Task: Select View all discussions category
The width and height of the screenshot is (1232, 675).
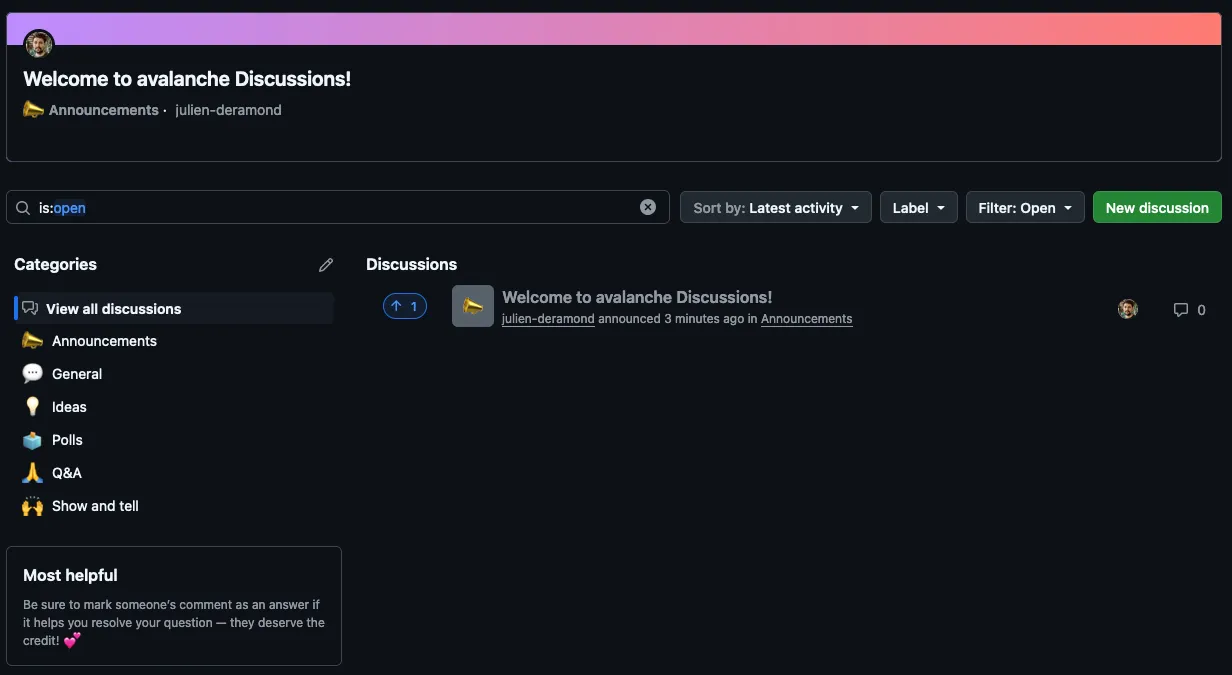Action: (x=113, y=309)
